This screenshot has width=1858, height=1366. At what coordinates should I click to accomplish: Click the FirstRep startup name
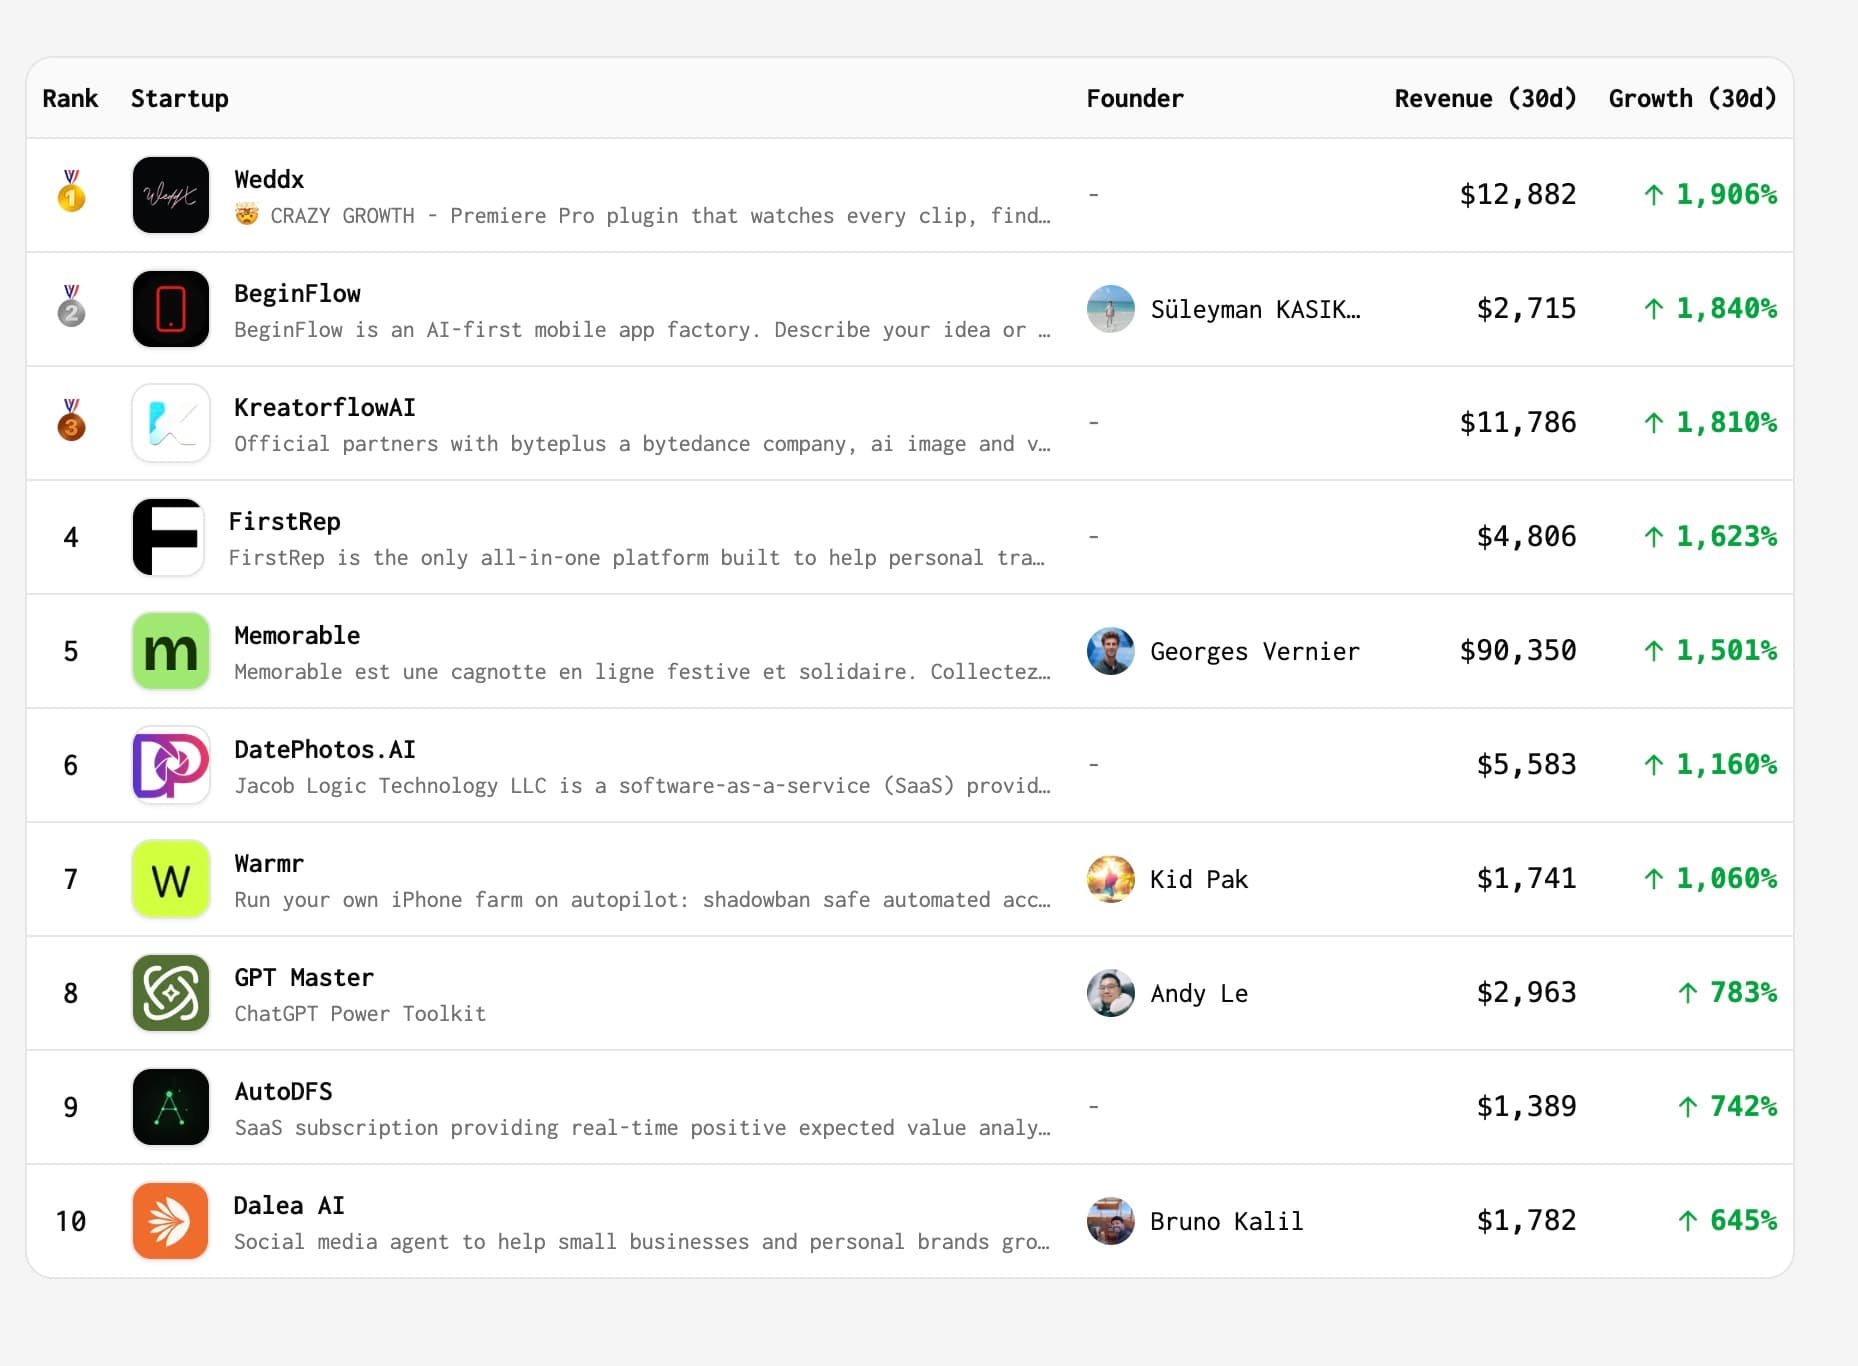(x=285, y=521)
